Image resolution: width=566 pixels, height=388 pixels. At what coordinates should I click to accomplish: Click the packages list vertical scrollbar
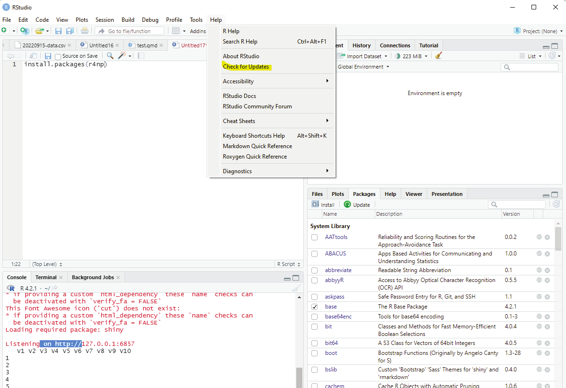pos(558,238)
